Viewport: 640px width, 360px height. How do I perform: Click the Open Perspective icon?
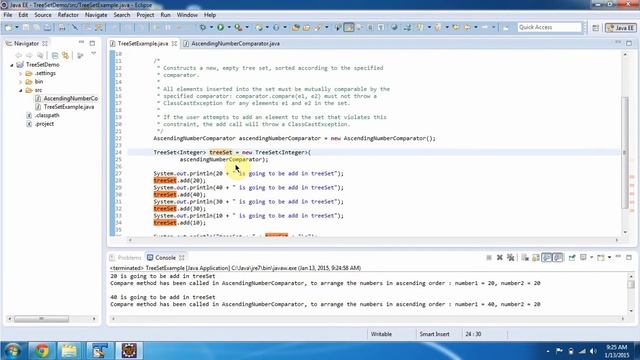coord(596,28)
